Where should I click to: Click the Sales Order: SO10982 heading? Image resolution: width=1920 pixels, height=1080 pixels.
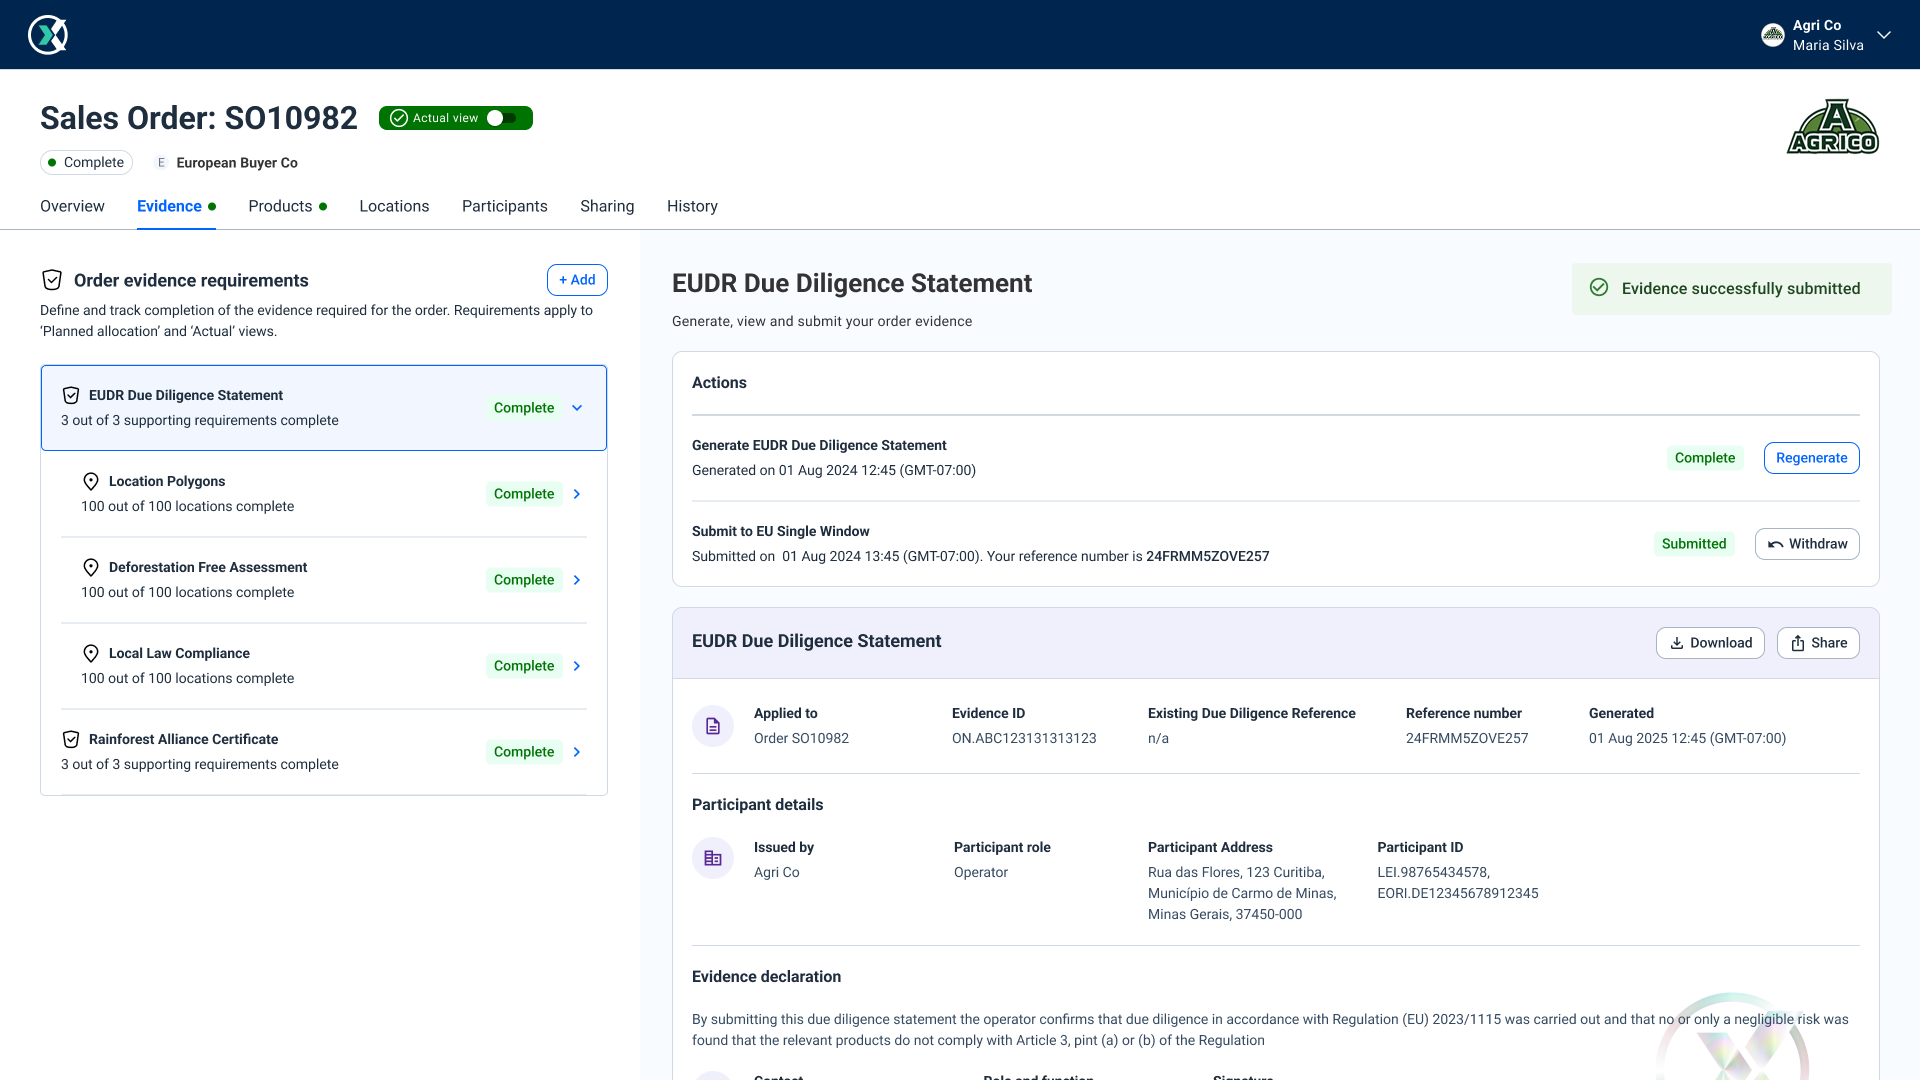coord(199,118)
